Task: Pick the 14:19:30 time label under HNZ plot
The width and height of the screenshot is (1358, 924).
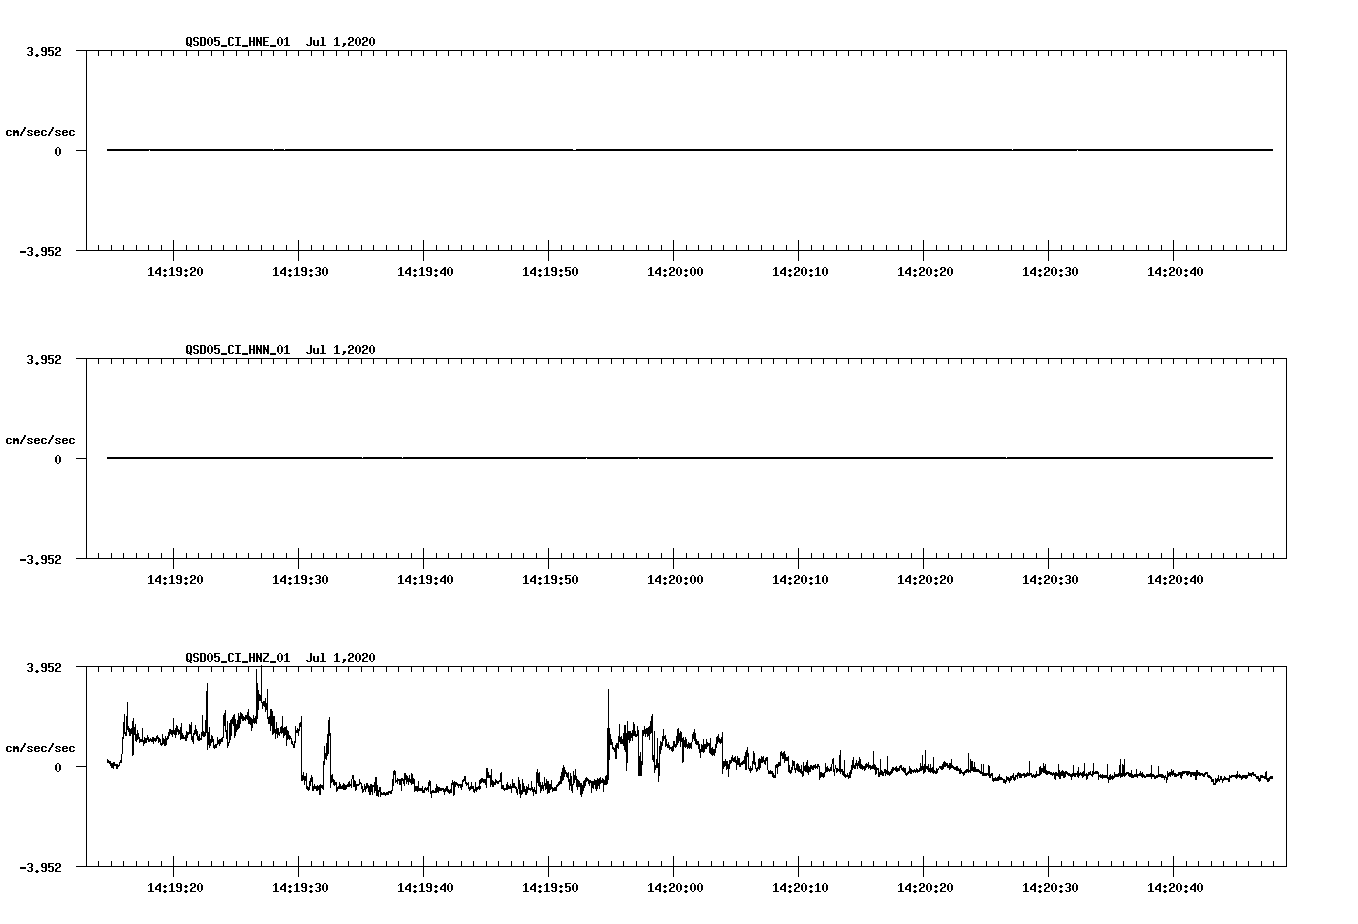Action: click(x=300, y=888)
